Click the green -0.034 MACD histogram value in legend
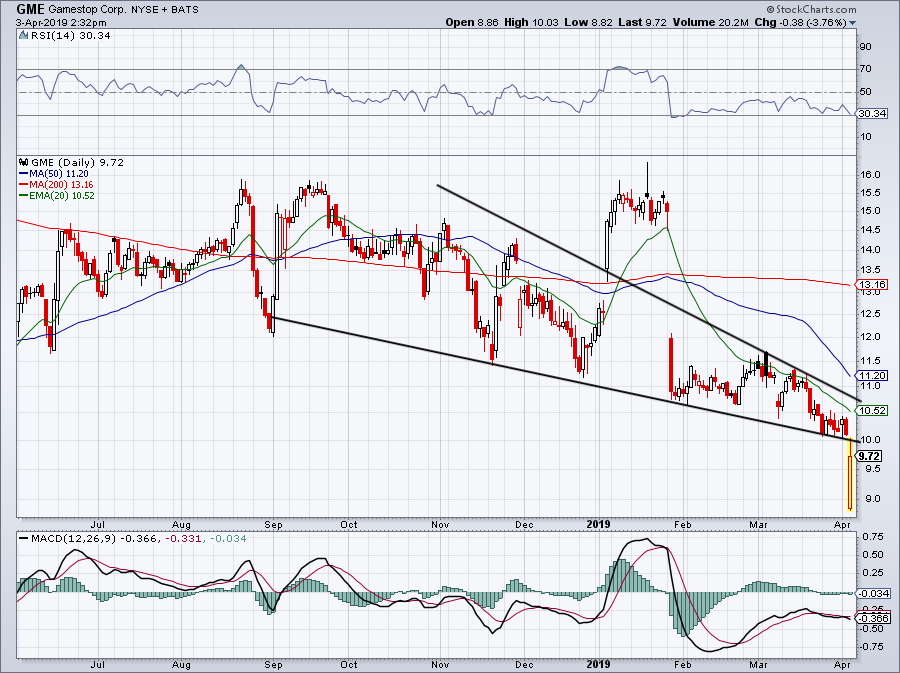This screenshot has width=900, height=673. click(228, 539)
